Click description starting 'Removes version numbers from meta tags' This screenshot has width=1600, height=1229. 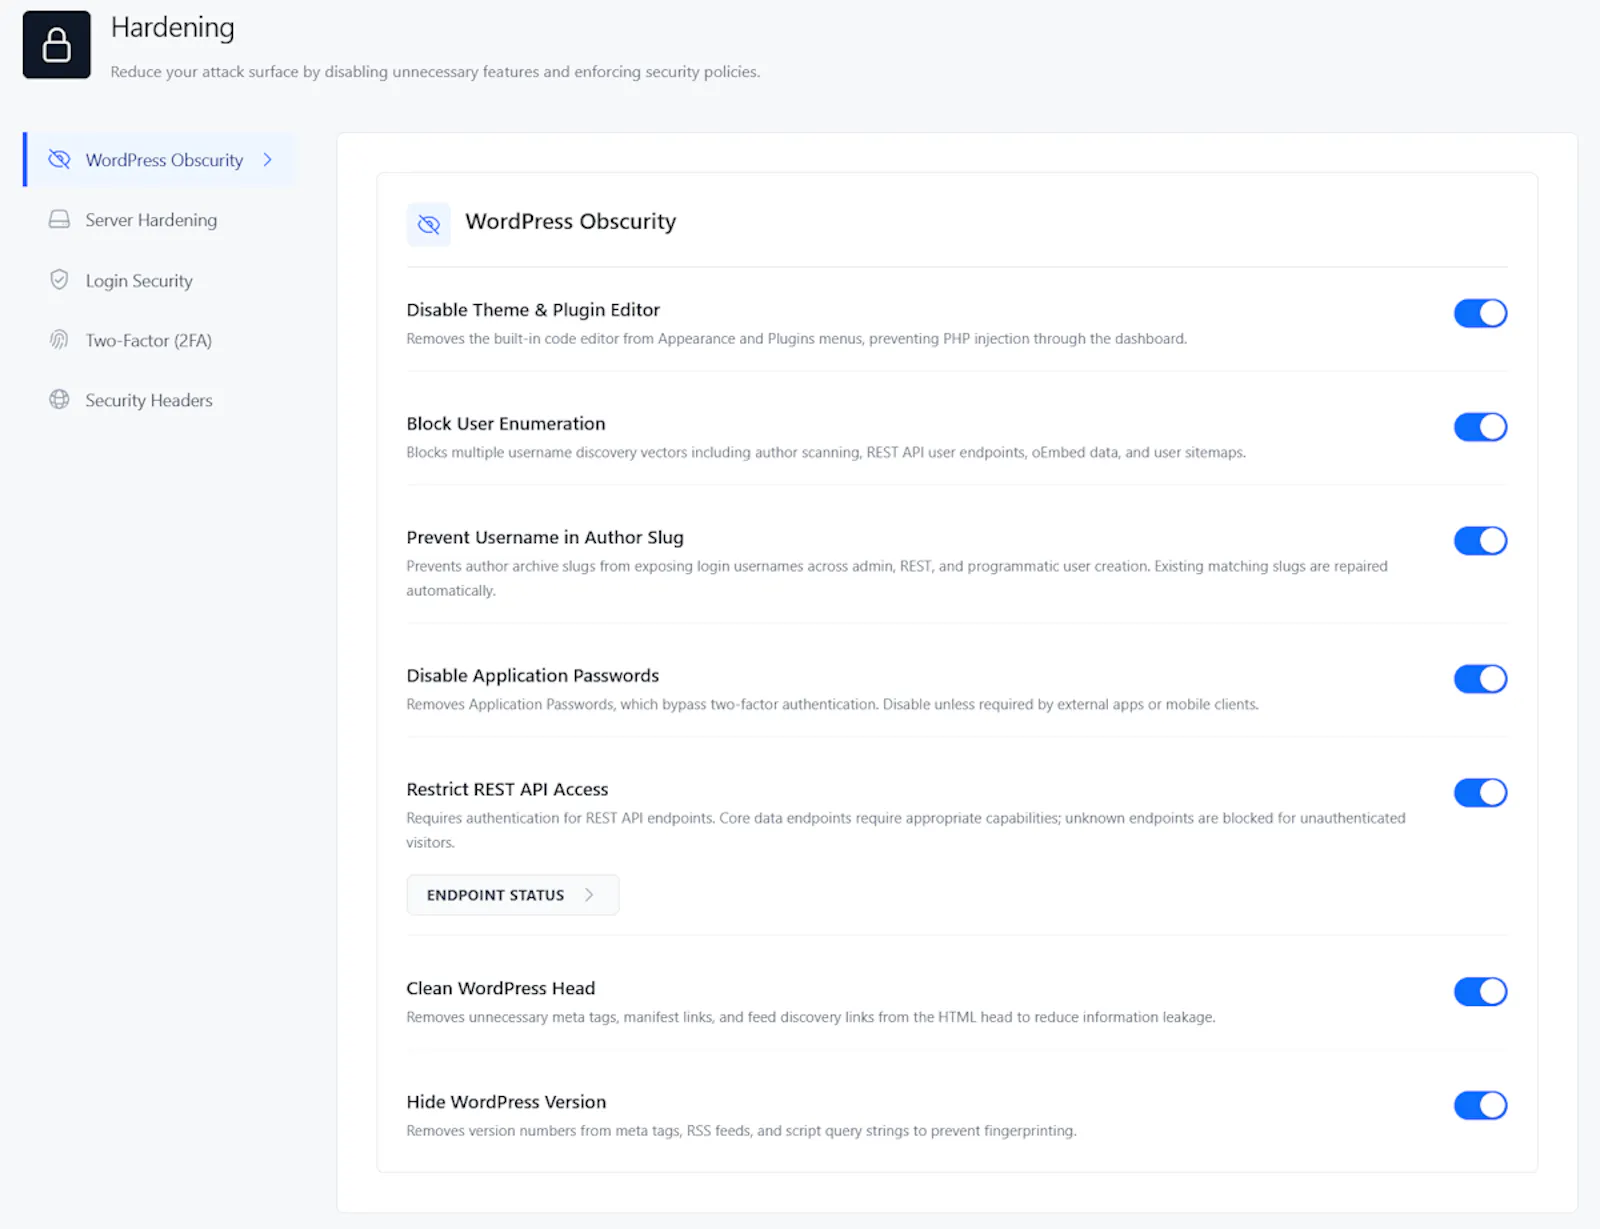tap(741, 1131)
